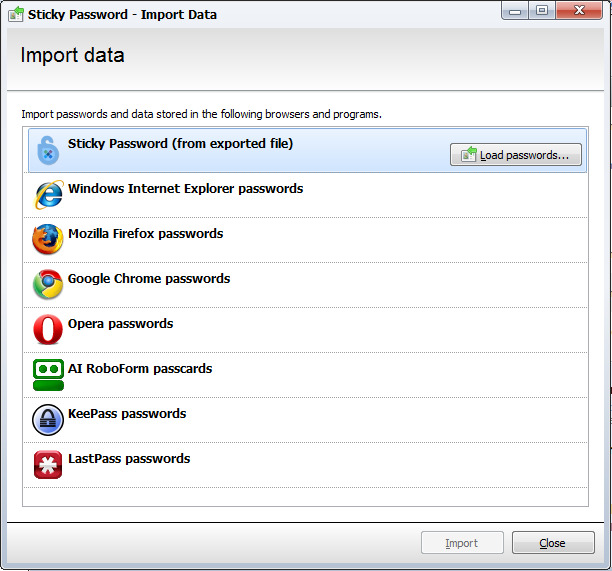Maximize the Import Data window
The width and height of the screenshot is (612, 571).
pos(542,11)
